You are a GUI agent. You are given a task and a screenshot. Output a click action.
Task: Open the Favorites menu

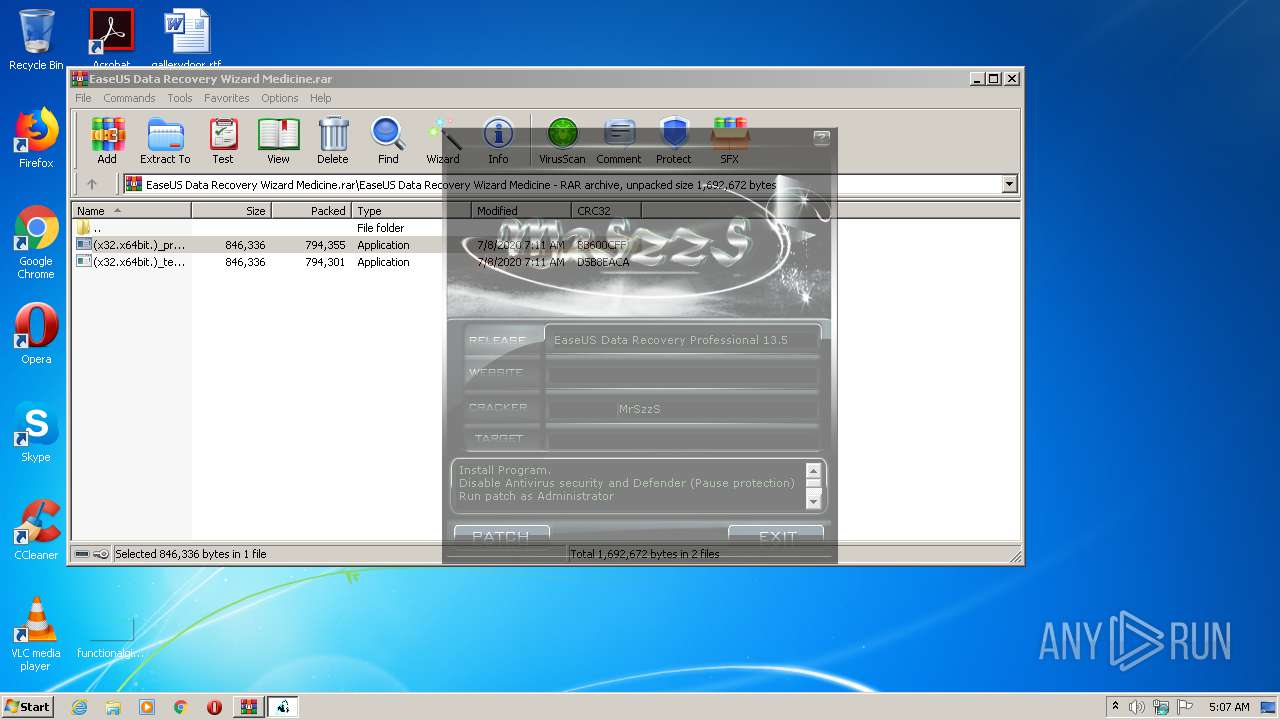[x=227, y=98]
